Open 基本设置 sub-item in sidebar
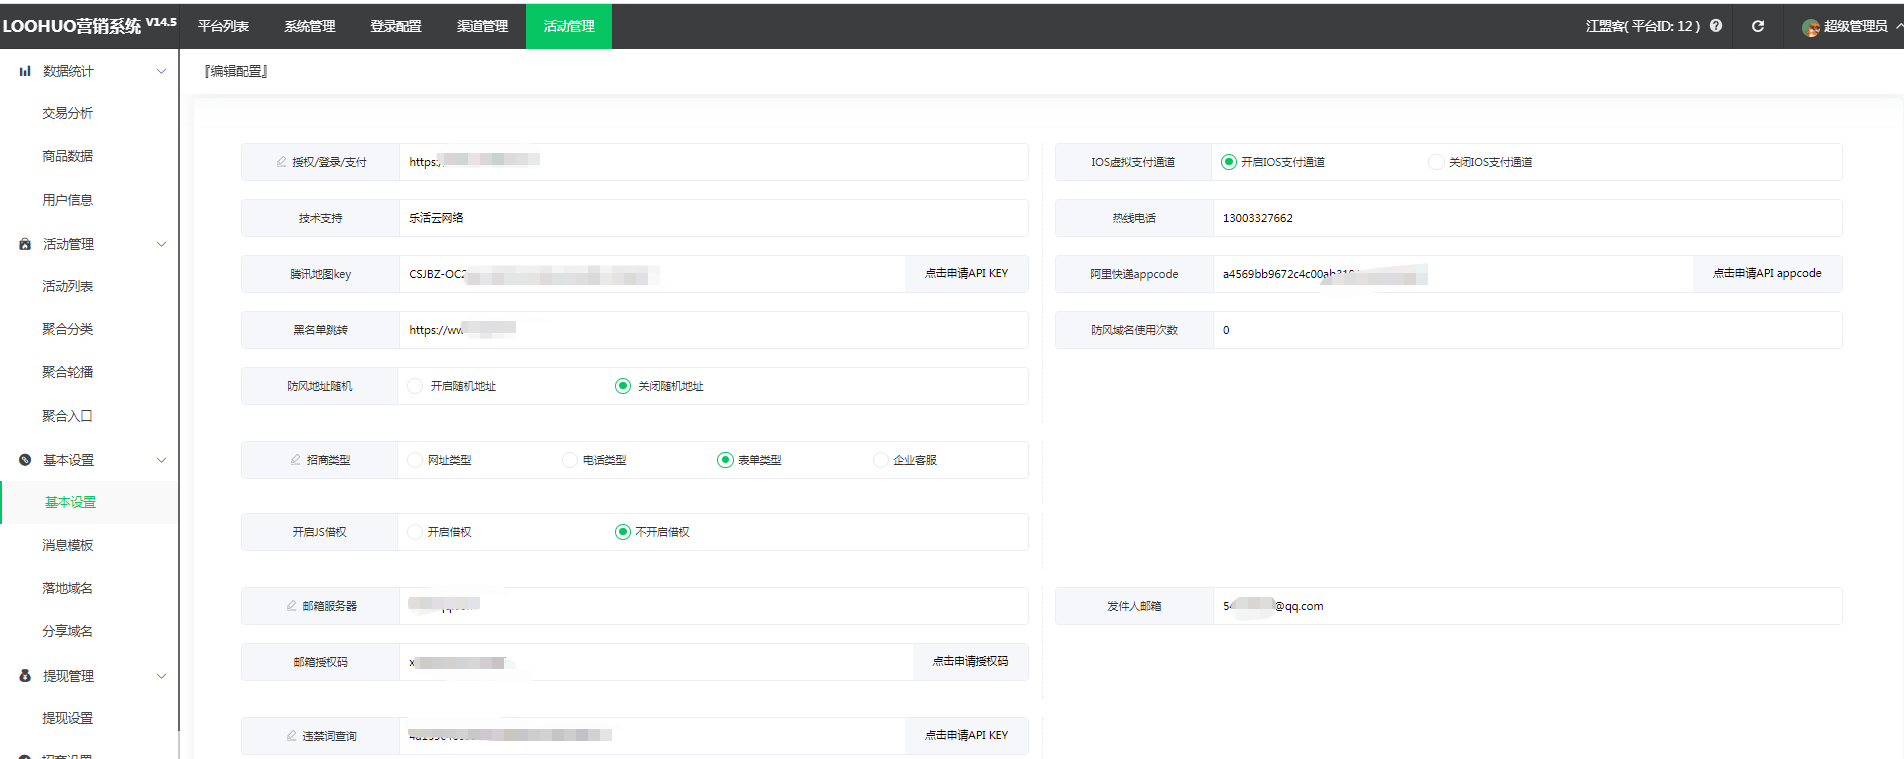 click(70, 502)
